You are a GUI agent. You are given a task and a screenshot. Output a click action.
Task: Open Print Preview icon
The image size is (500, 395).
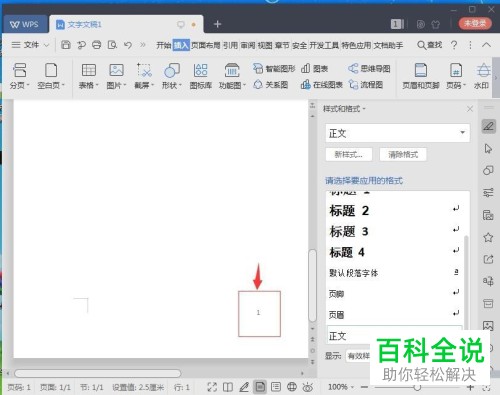tap(112, 45)
